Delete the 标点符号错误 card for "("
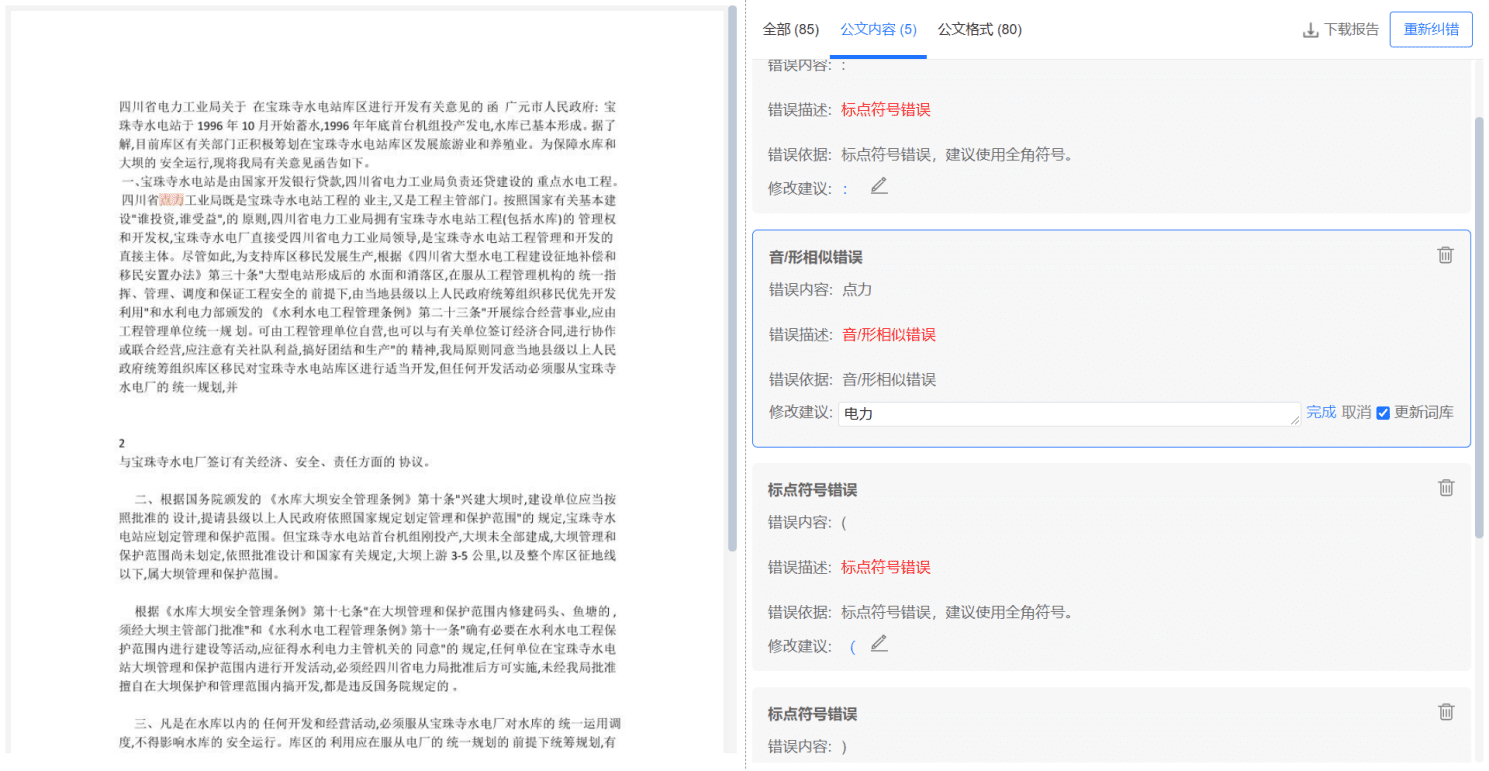Screen dimensions: 1489x771 pyautogui.click(x=1446, y=488)
